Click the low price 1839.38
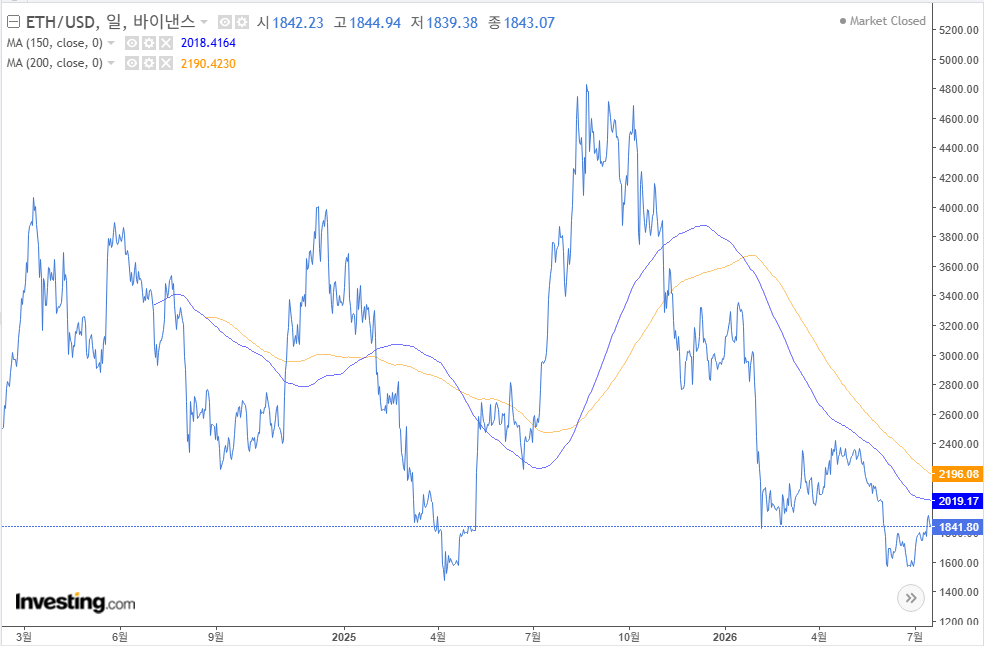 point(452,23)
